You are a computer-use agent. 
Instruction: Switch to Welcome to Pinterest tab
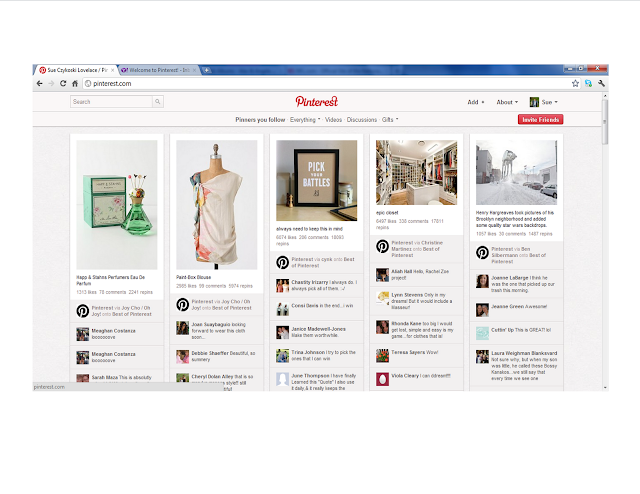158,70
